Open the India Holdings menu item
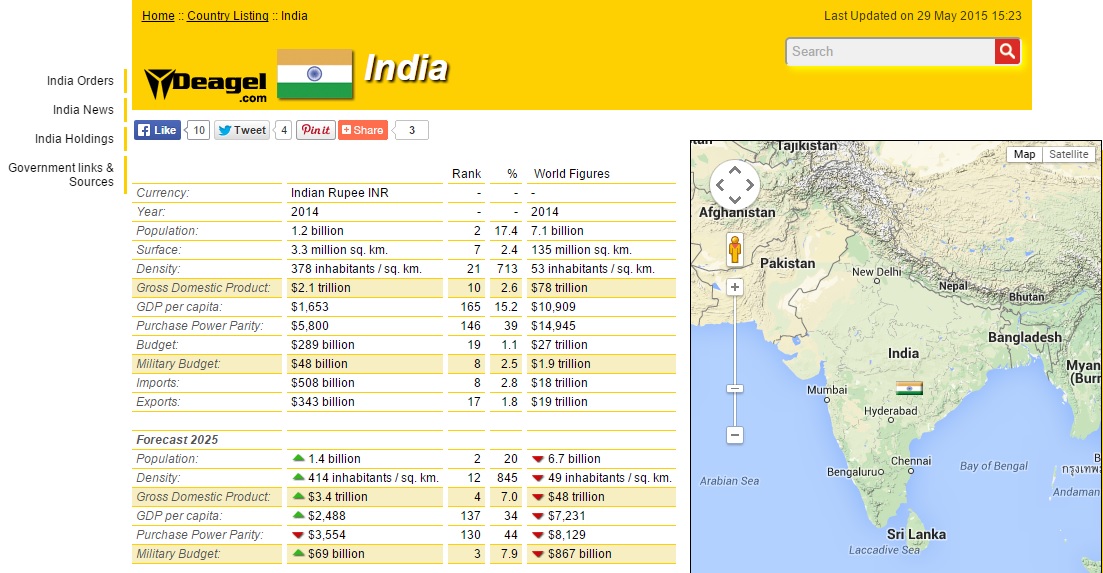 pyautogui.click(x=75, y=139)
